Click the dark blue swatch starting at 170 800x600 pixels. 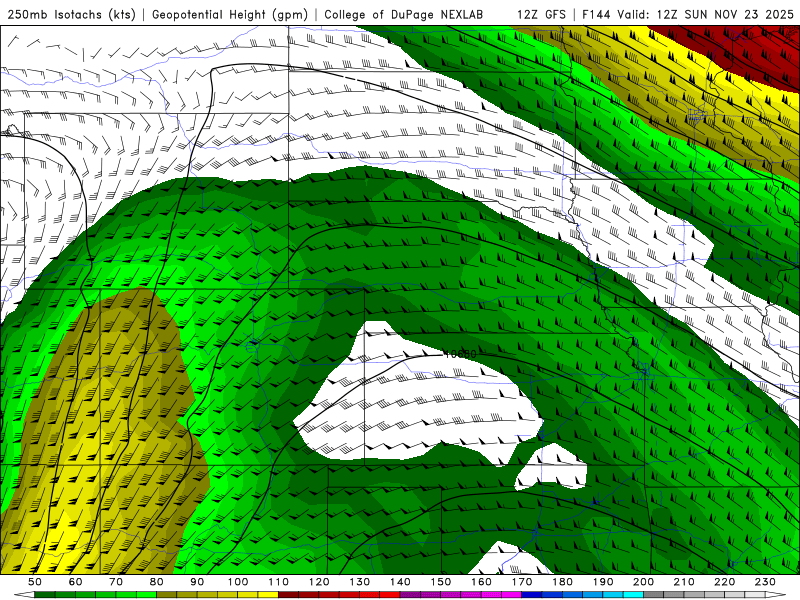(x=532, y=595)
